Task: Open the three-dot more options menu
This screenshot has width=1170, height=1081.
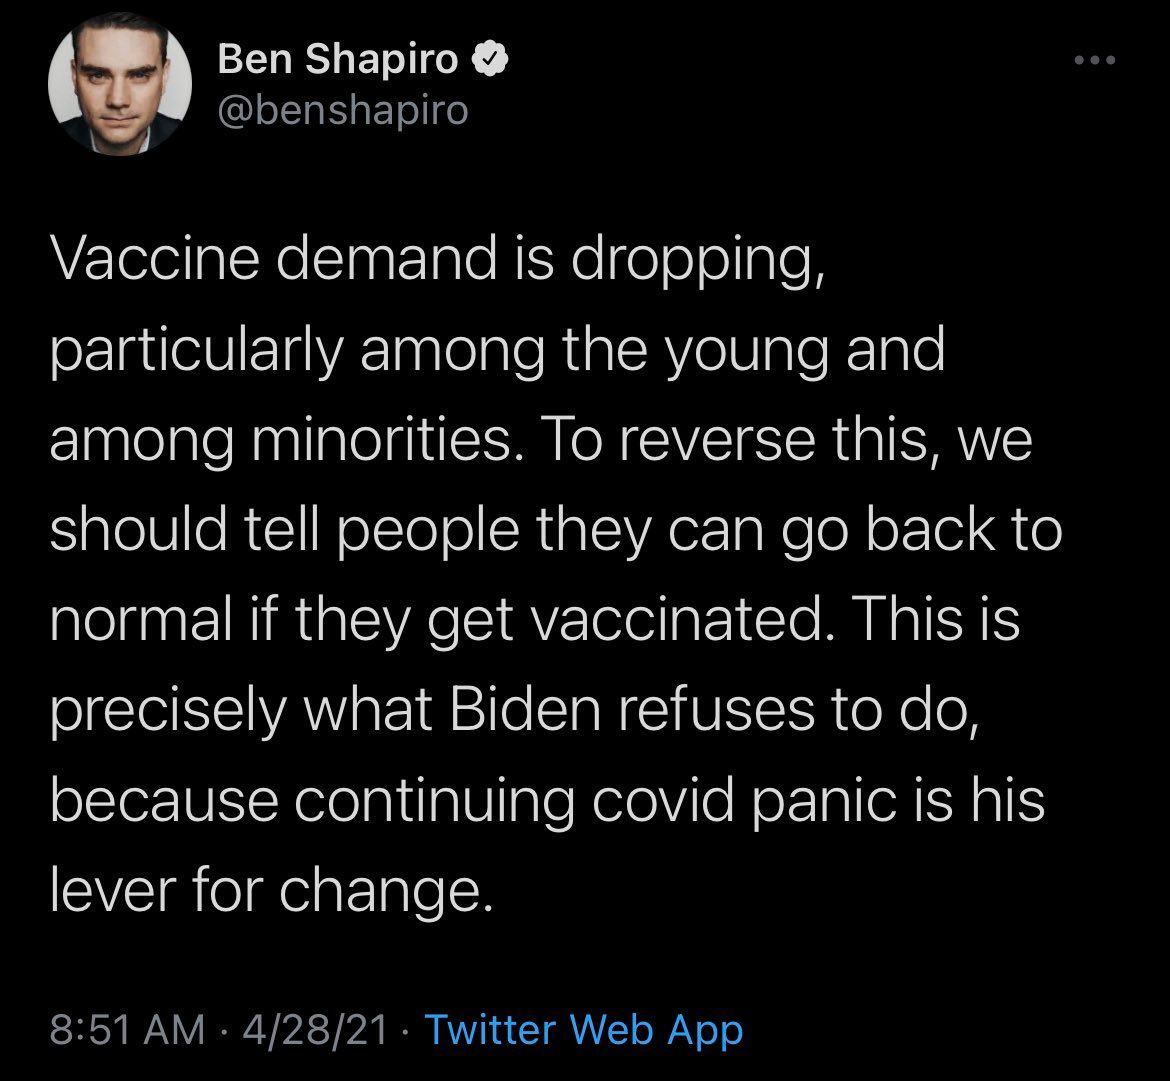Action: pyautogui.click(x=1092, y=61)
